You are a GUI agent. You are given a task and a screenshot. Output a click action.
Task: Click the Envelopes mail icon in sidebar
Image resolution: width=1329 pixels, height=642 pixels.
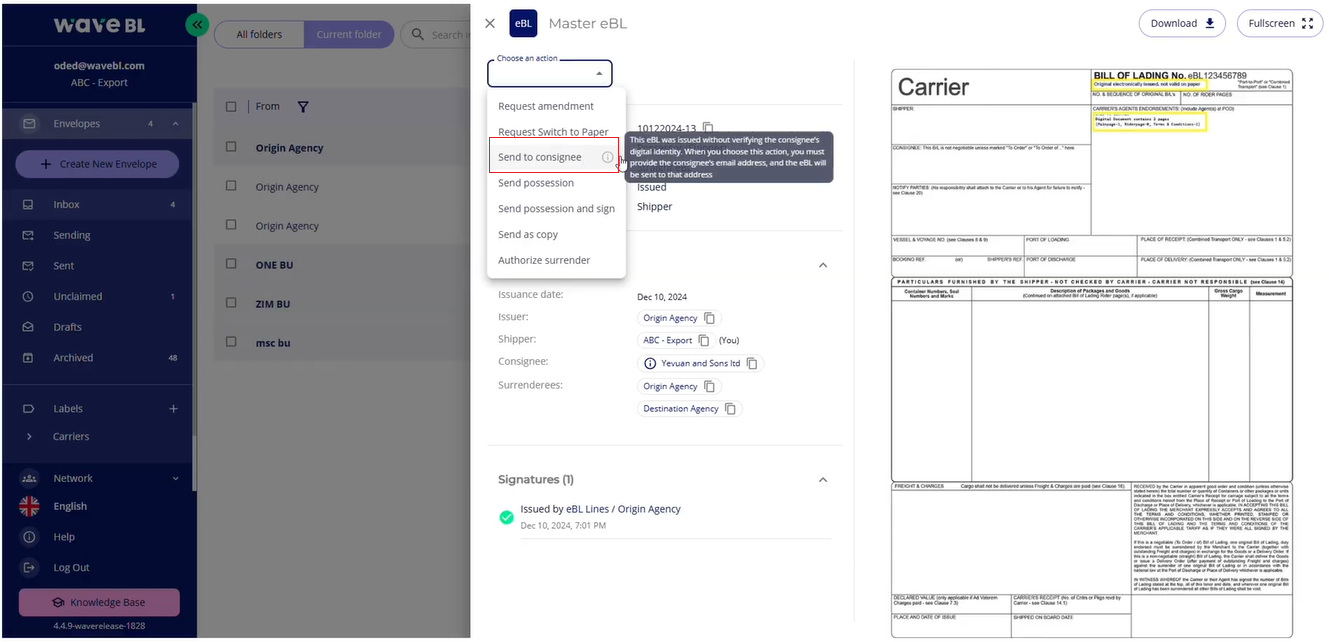[x=29, y=124]
